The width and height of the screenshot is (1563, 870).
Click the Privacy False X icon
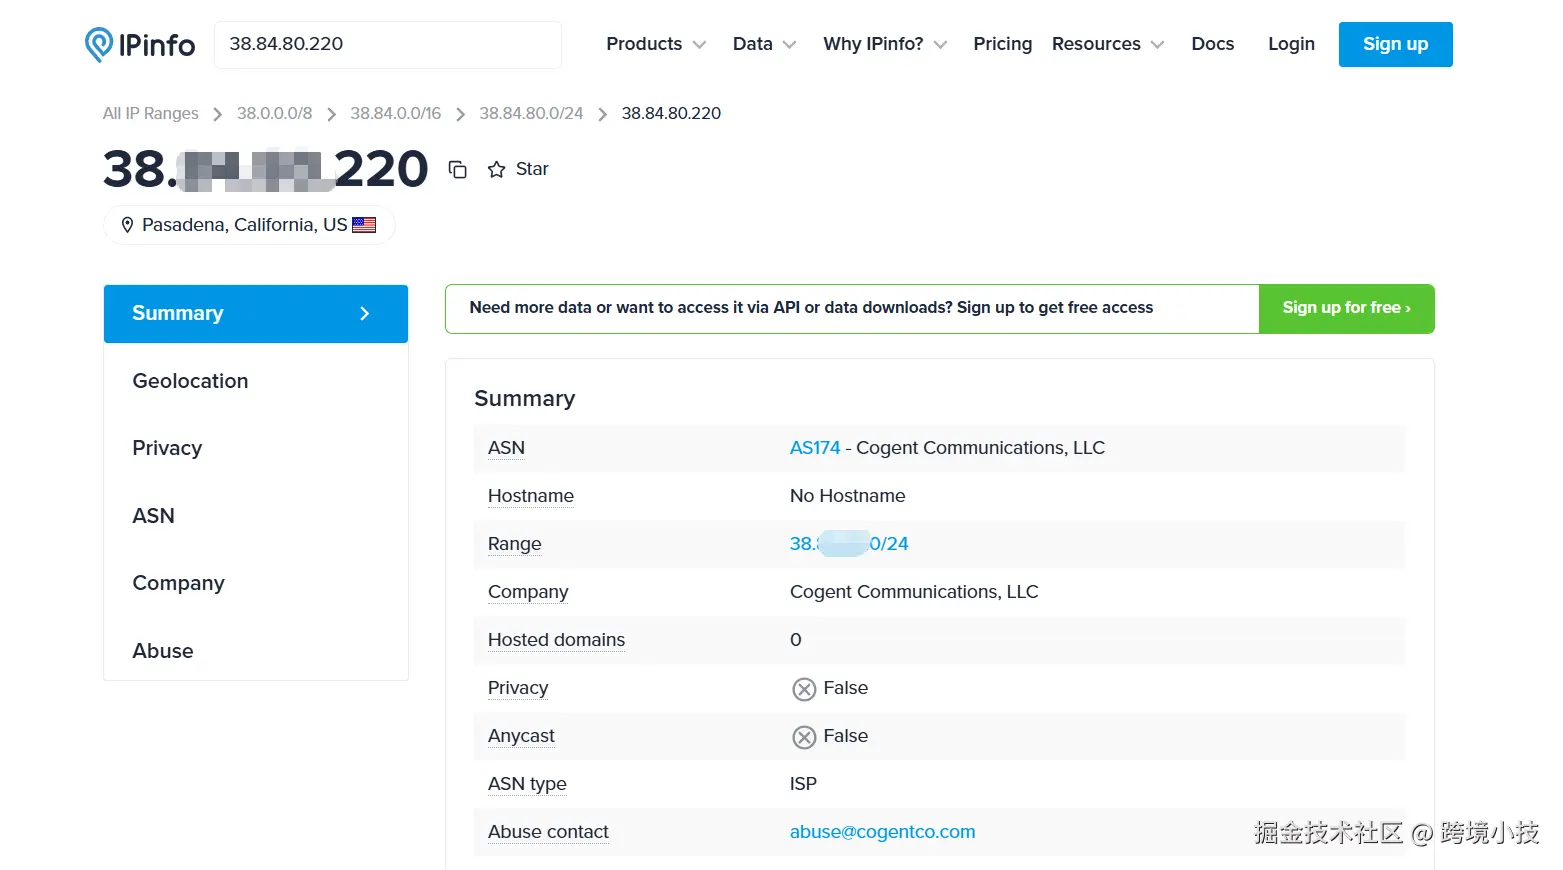(804, 689)
